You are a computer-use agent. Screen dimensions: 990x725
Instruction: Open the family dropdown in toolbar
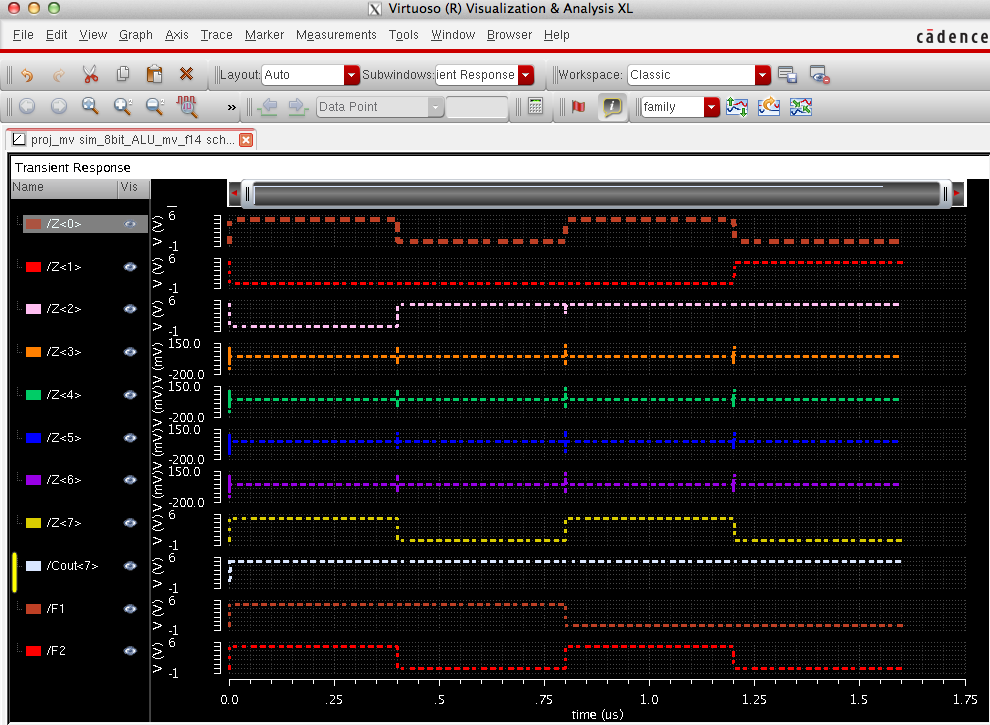pos(711,107)
